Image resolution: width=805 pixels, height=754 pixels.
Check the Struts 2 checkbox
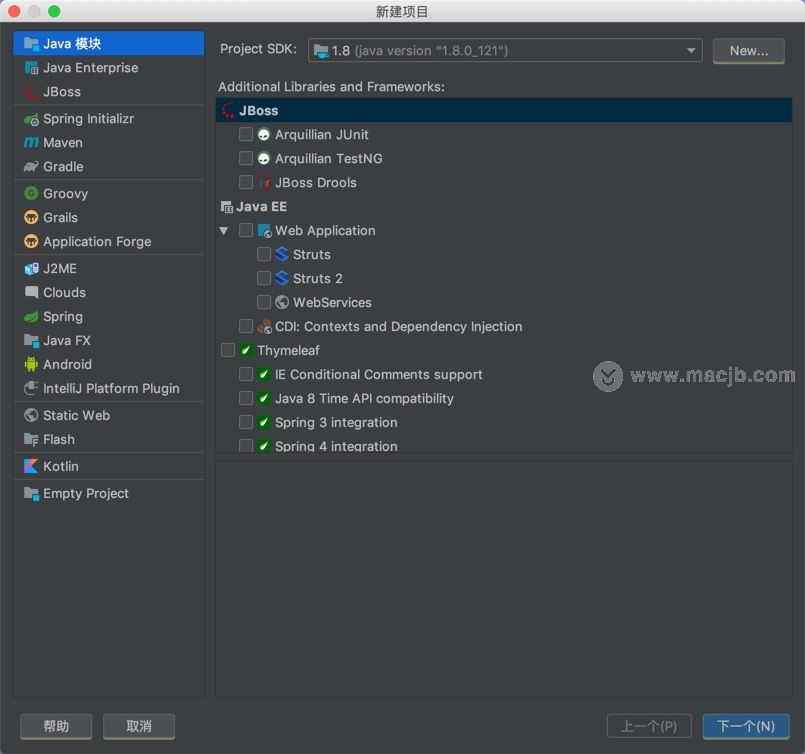click(x=264, y=278)
